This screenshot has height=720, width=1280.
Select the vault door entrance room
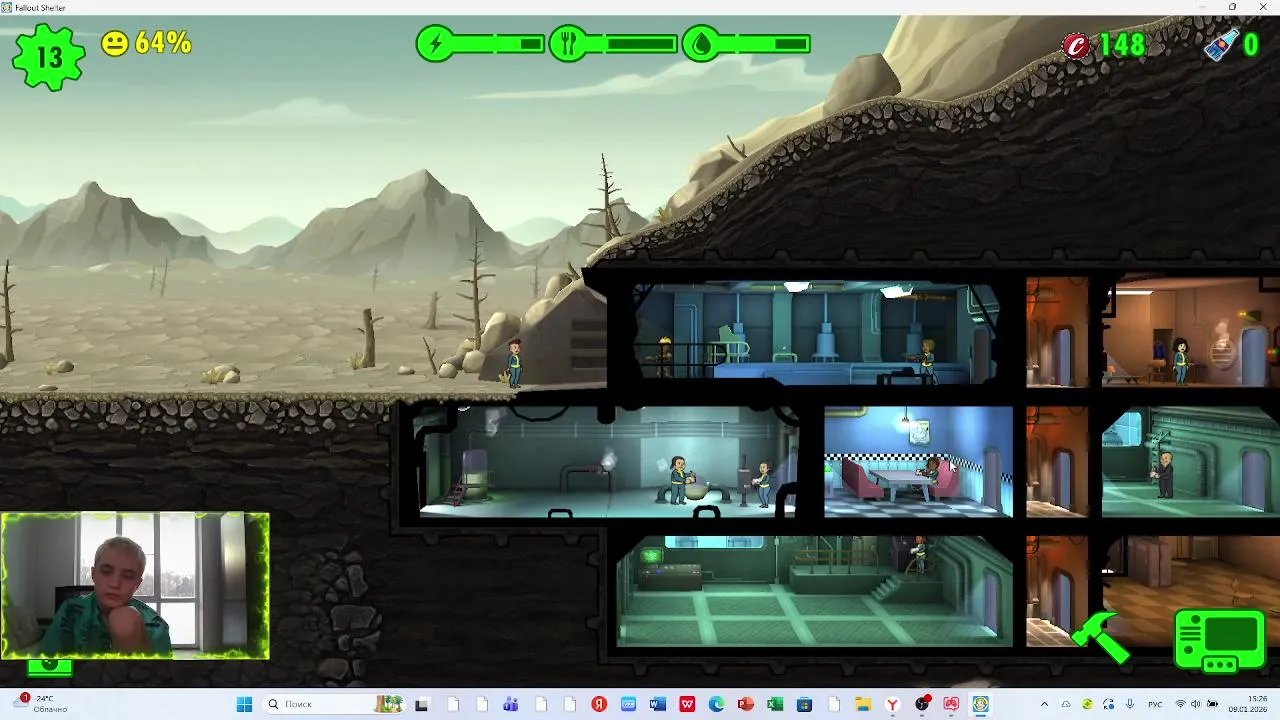click(815, 332)
